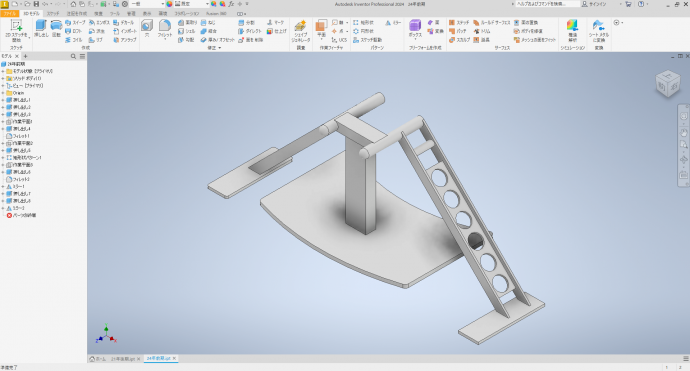Image resolution: width=690 pixels, height=371 pixels.
Task: Select the Hole (穴) tool
Action: 147,29
